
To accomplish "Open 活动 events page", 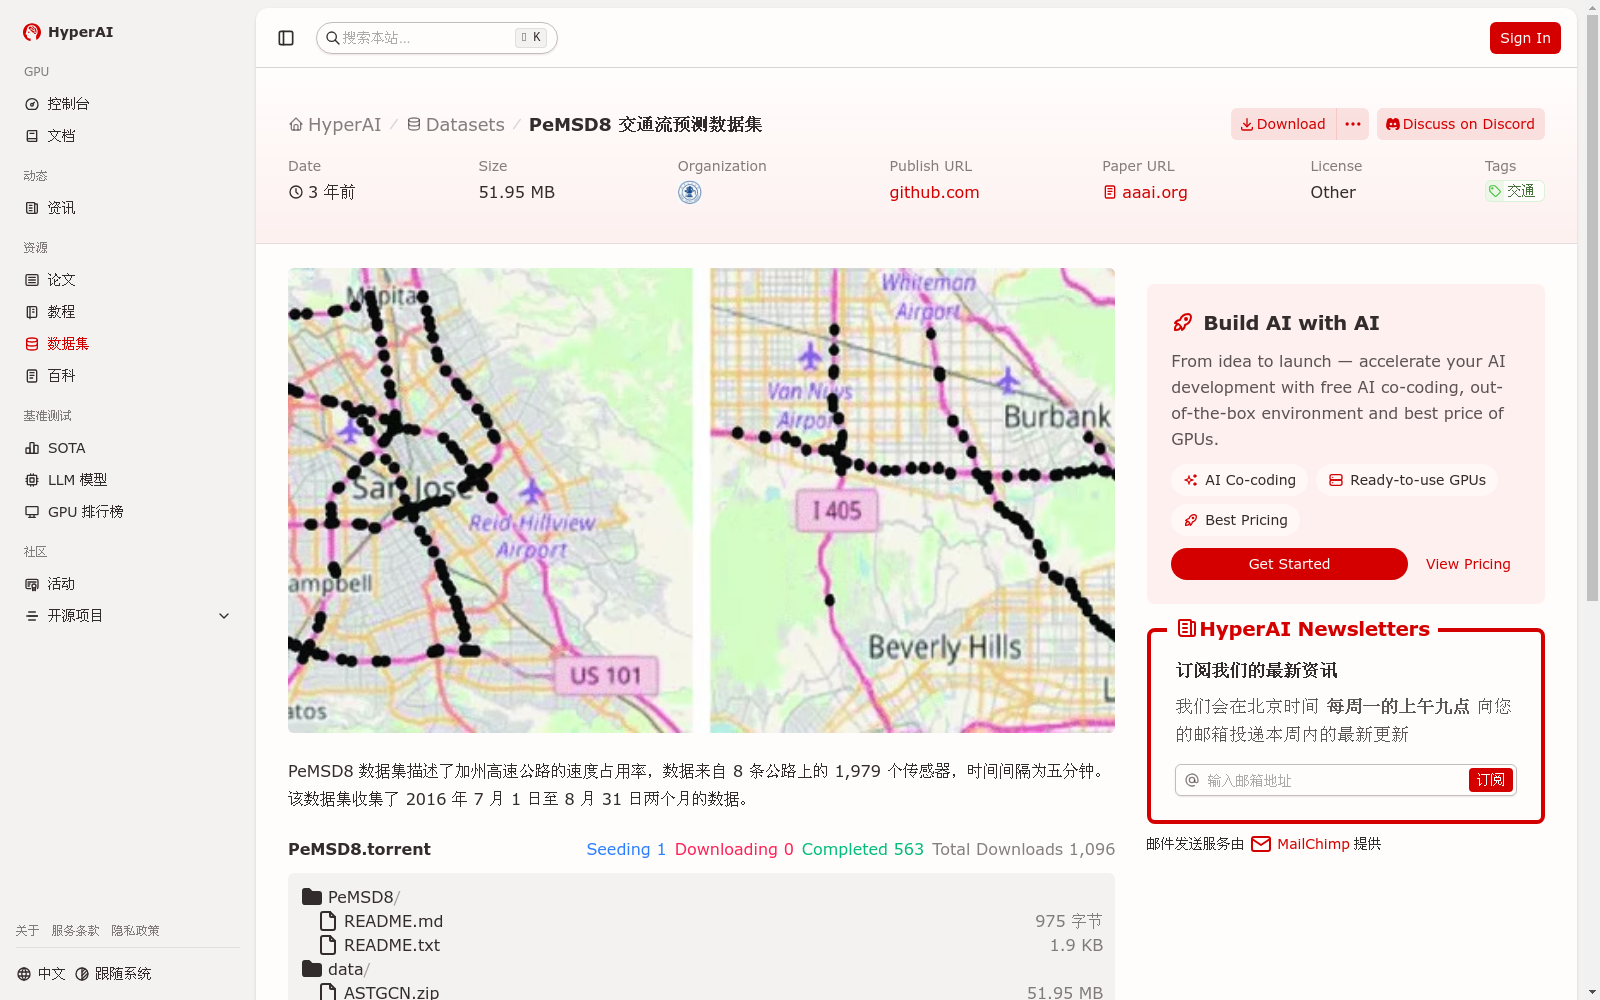I will tap(128, 584).
